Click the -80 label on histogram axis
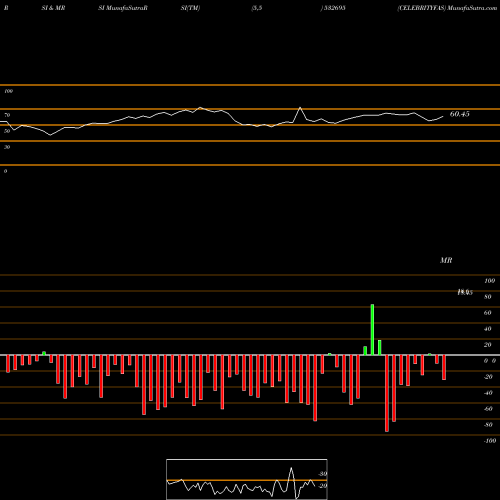This screenshot has width=500, height=500. click(488, 425)
